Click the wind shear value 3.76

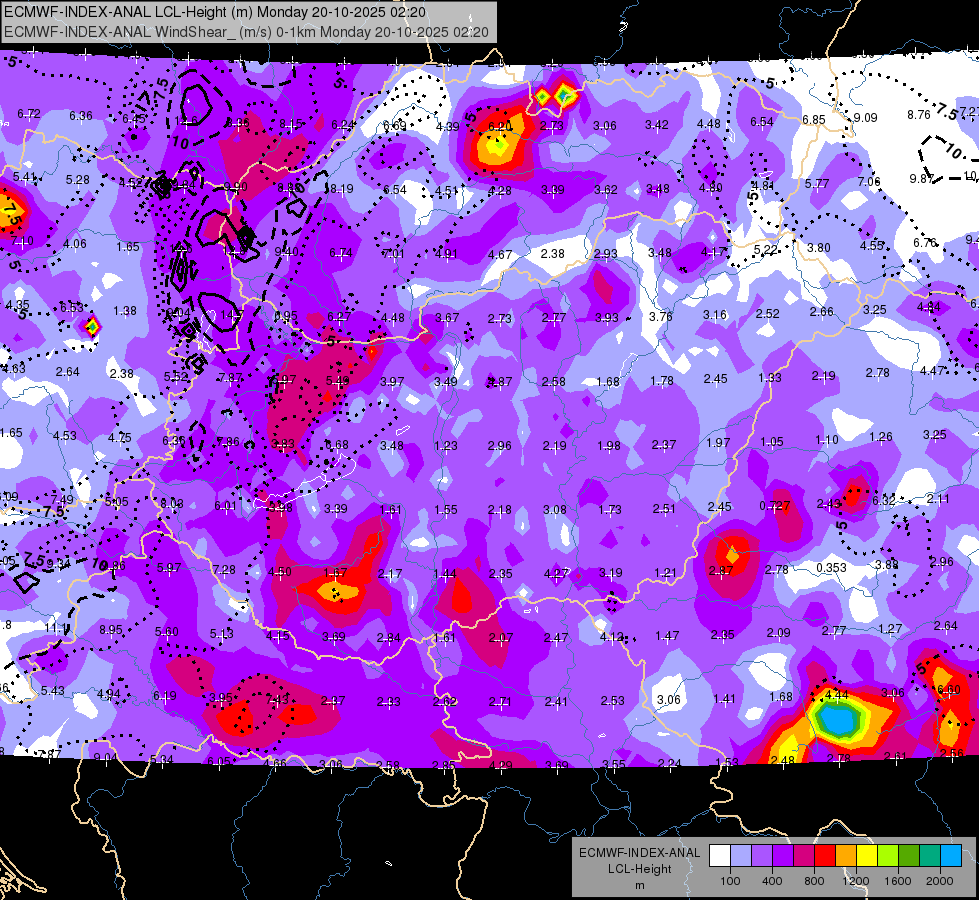click(661, 317)
